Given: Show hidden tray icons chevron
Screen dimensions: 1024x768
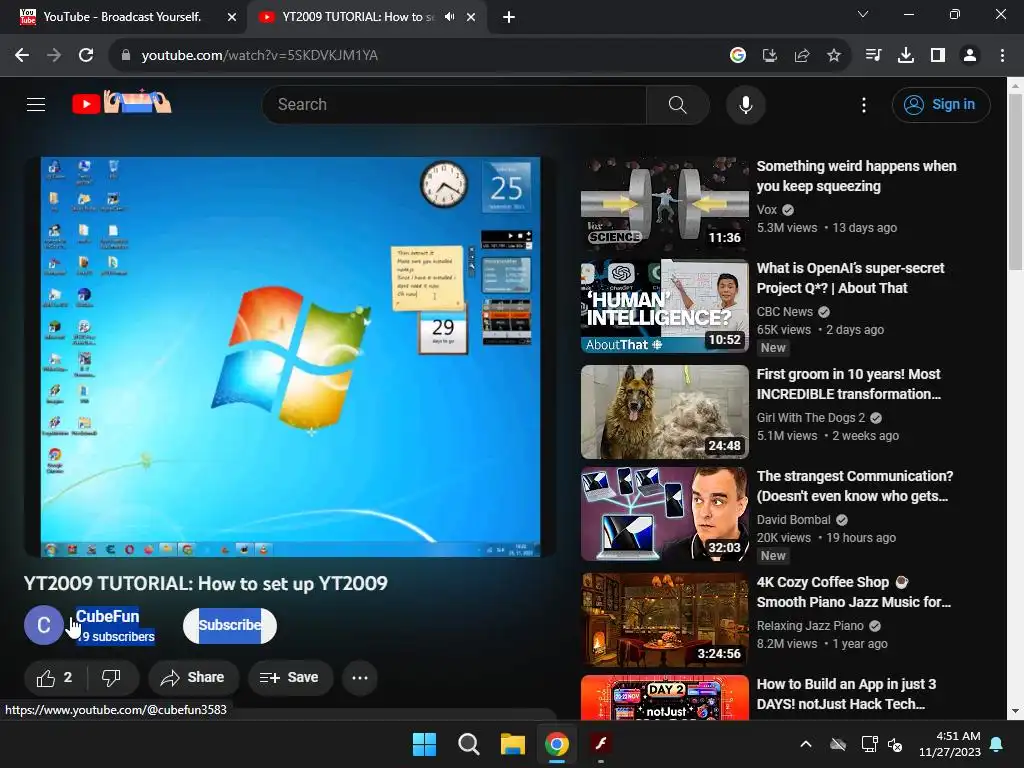Looking at the screenshot, I should click(806, 744).
